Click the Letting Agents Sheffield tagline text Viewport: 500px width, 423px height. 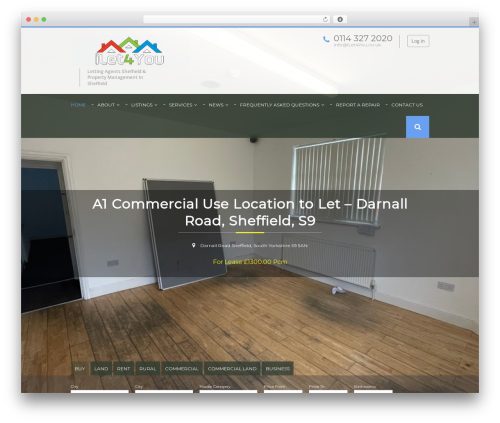(117, 77)
